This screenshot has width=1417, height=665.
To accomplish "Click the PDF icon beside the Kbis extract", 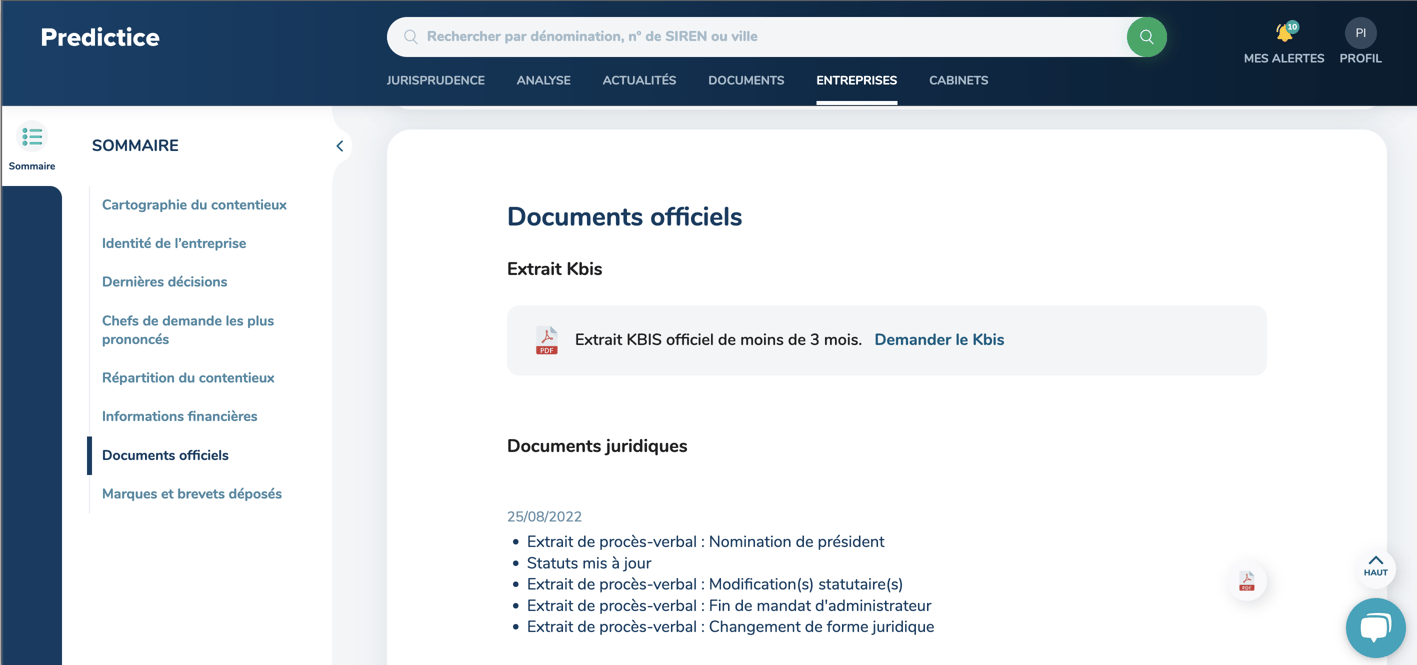I will 545,340.
